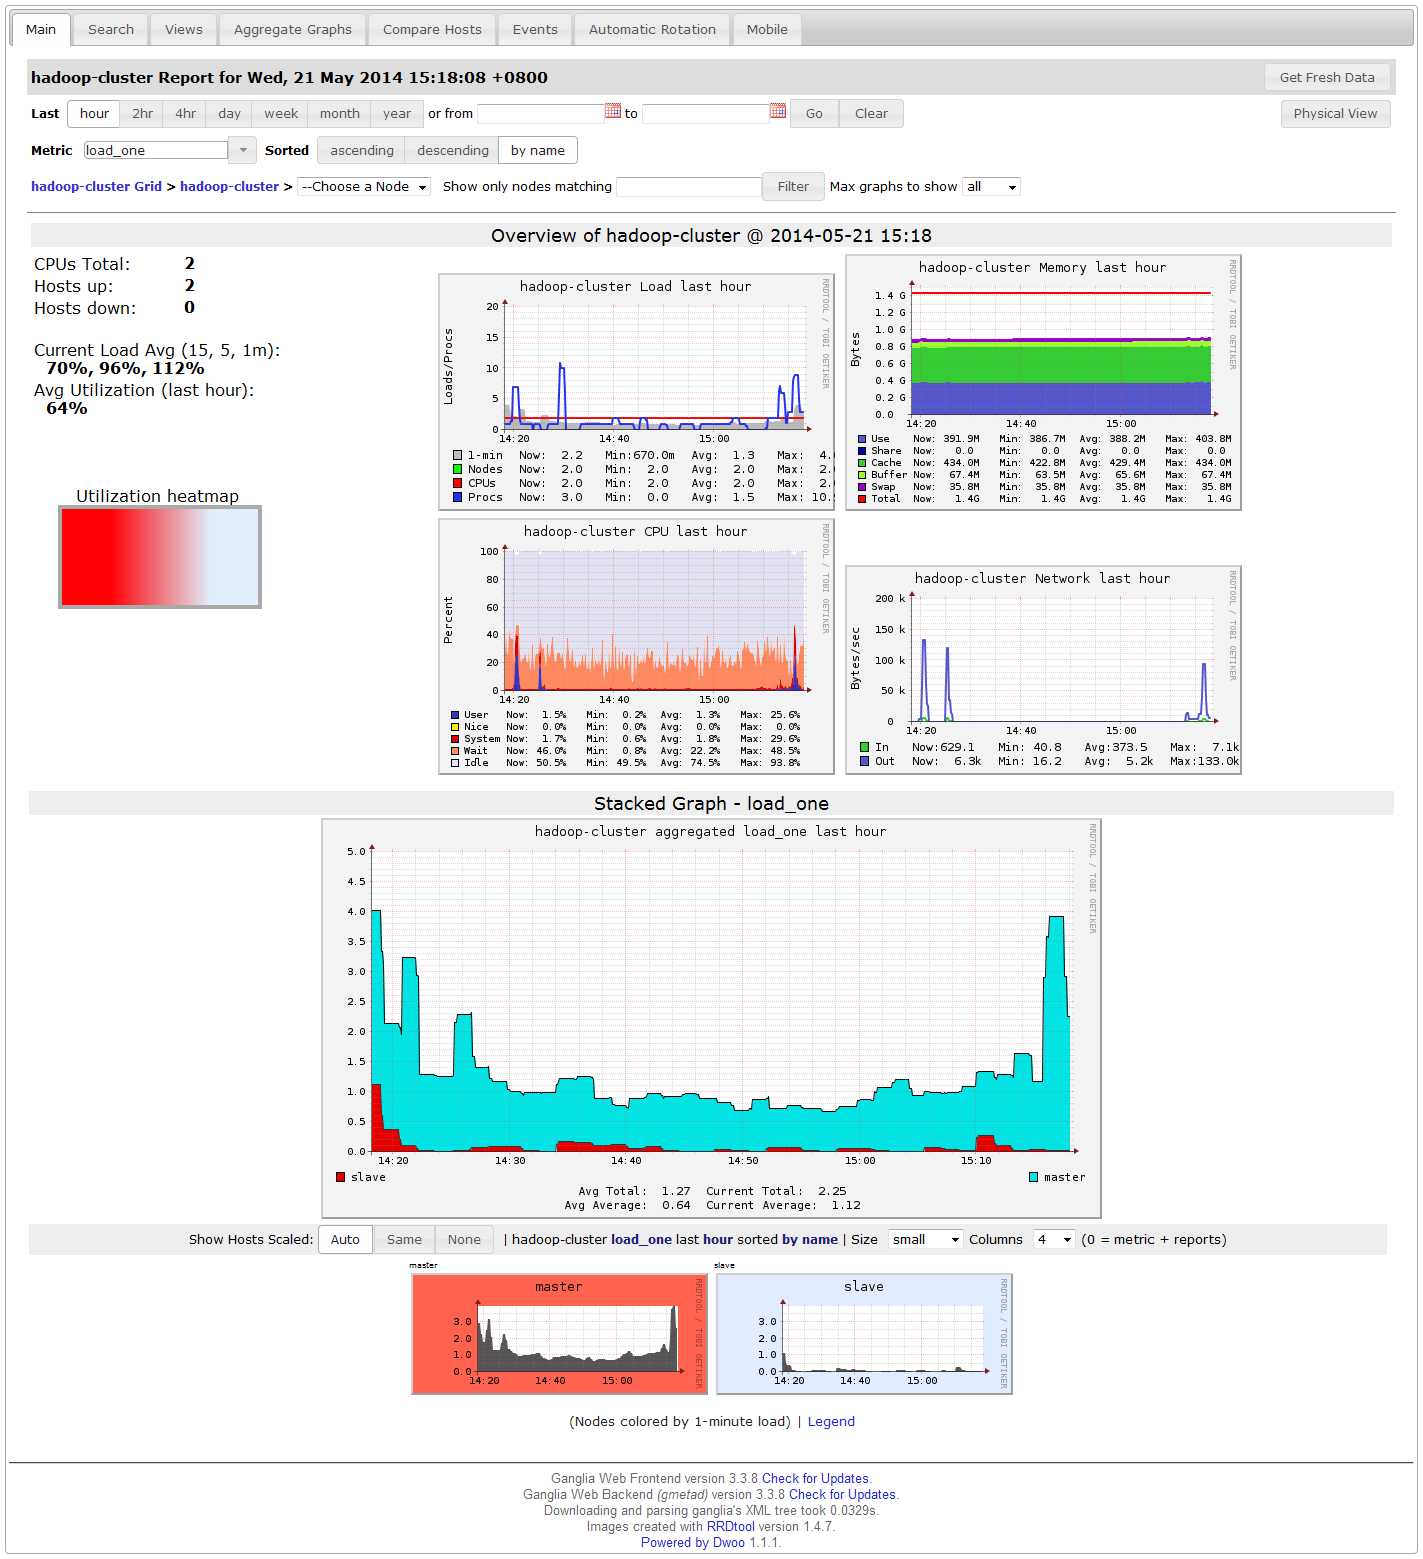Open the Compare Hosts tab

[432, 30]
